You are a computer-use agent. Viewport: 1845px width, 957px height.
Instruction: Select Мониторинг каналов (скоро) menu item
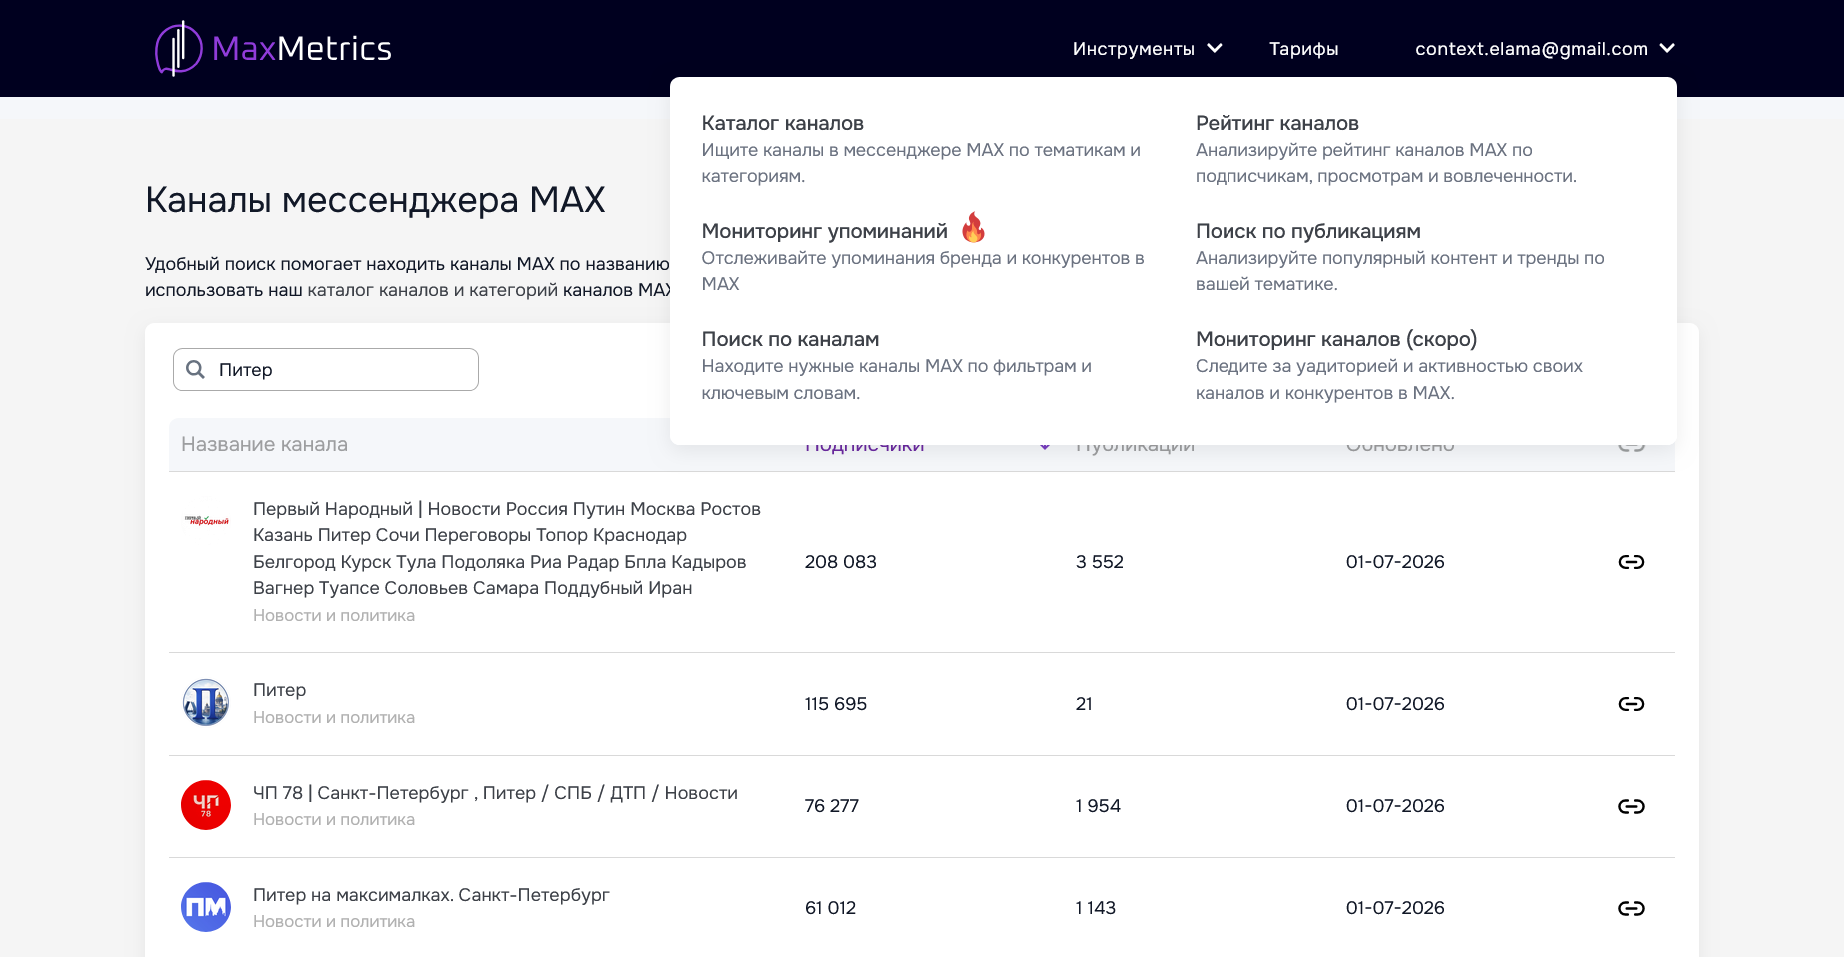1336,339
